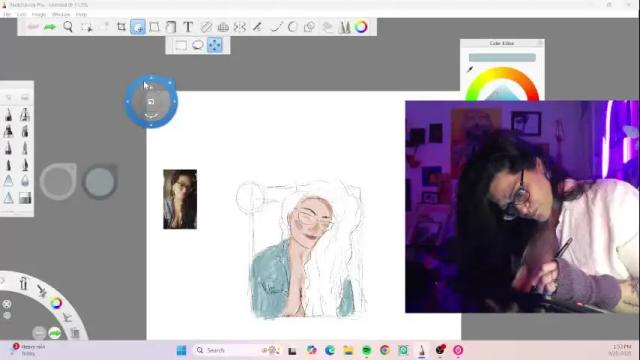Viewport: 640px width, 360px height.
Task: Select the Distort tool next to Transform
Action: pos(154,27)
